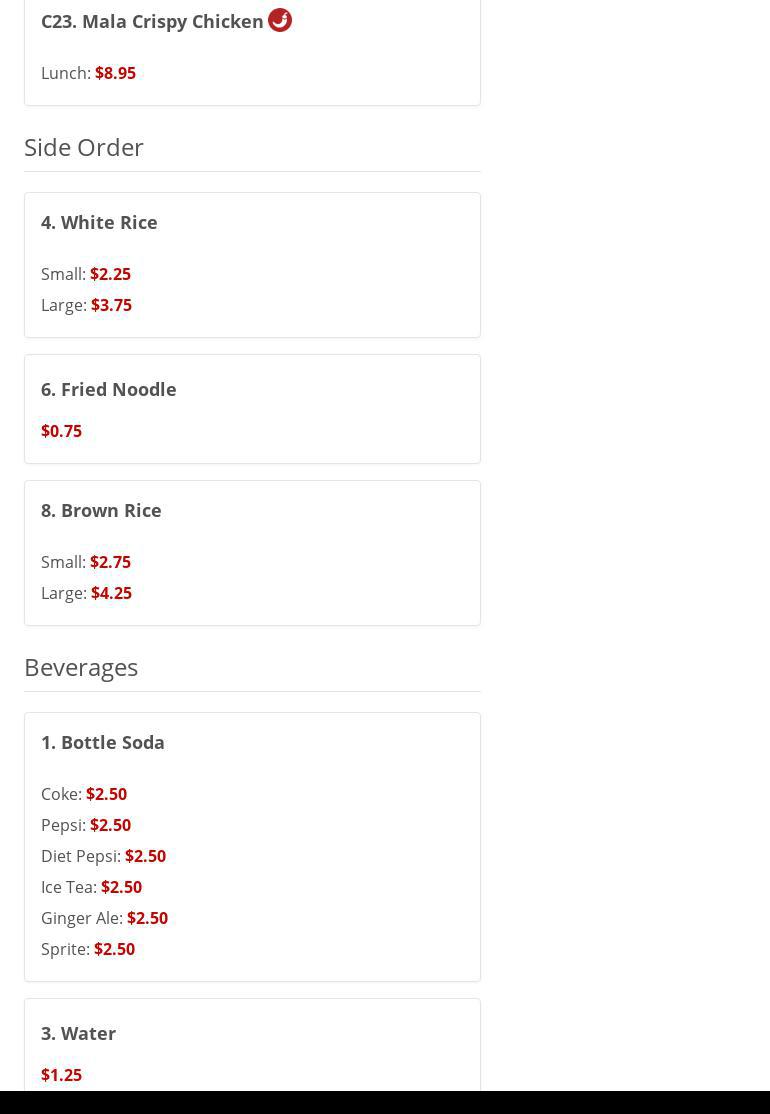The height and width of the screenshot is (1114, 770).
Task: Choose the Large White Rice $3.75 price
Action: point(111,305)
